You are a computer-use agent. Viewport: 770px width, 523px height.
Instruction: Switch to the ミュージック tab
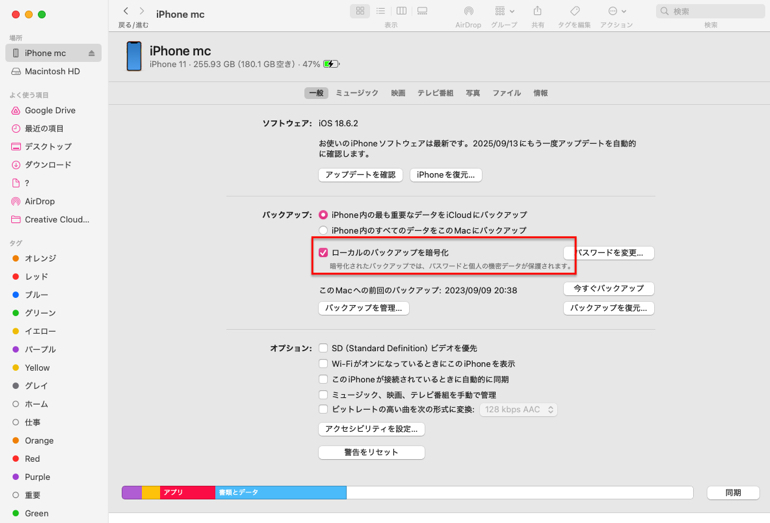tap(357, 93)
